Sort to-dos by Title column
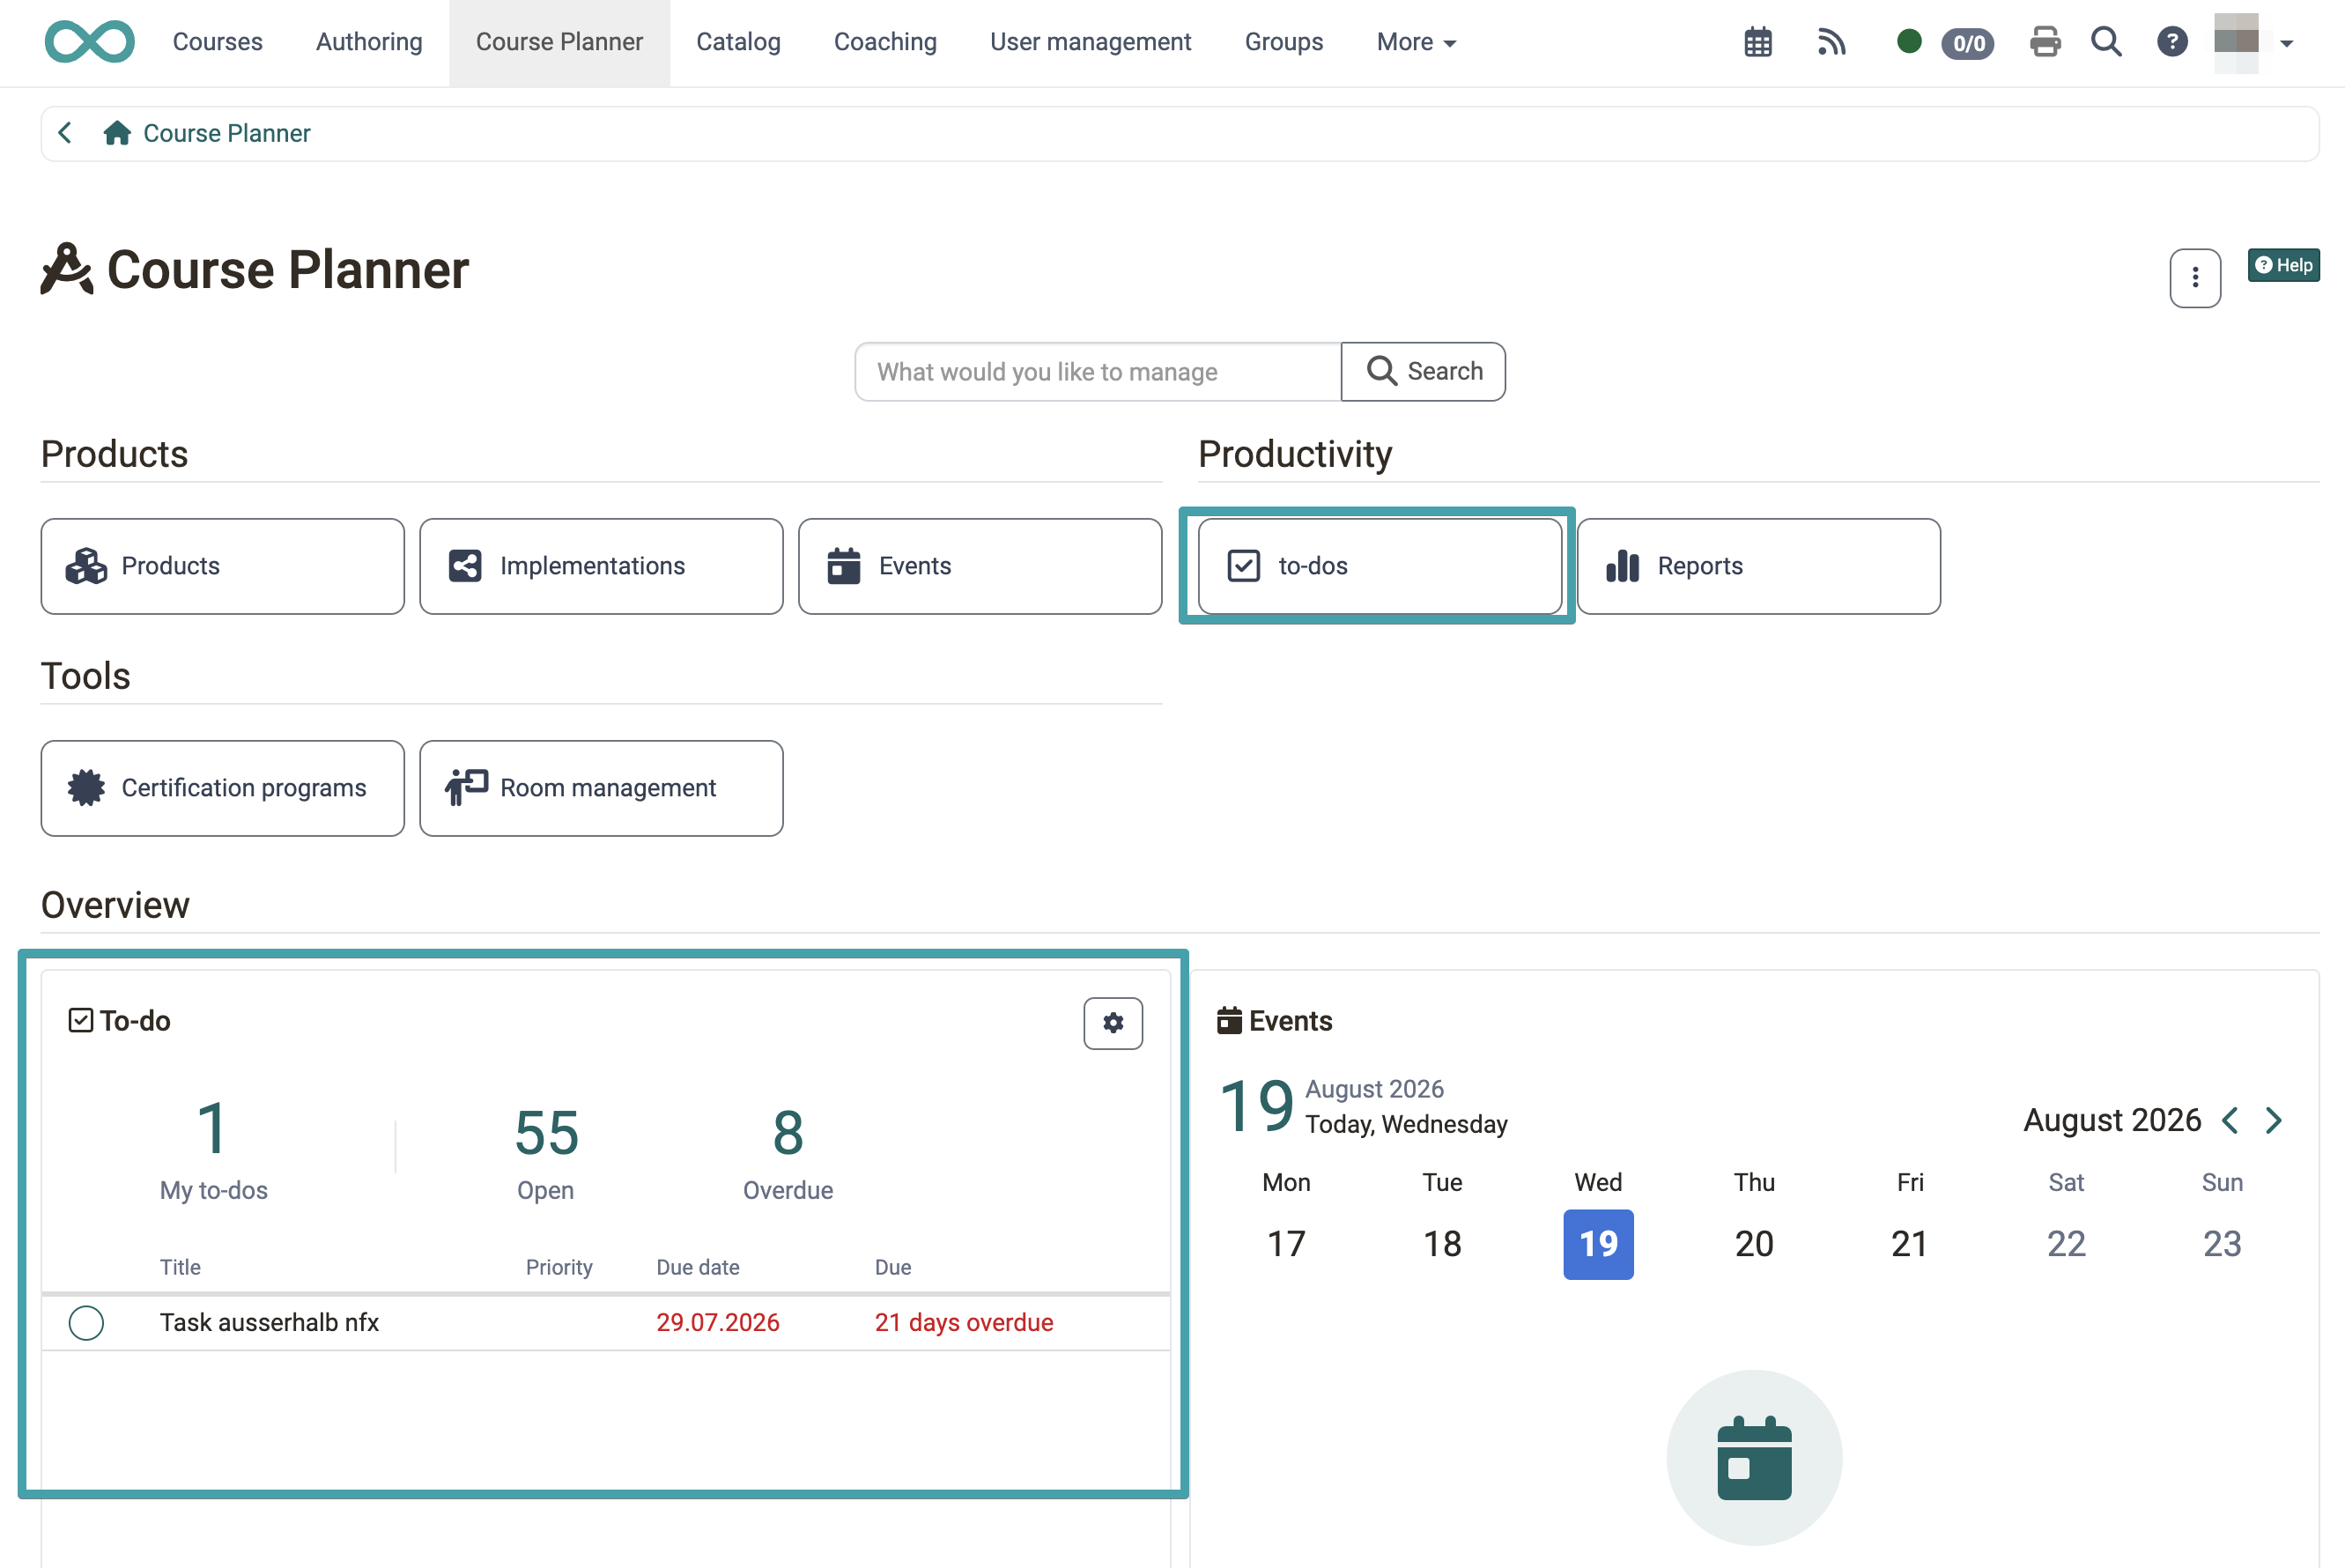This screenshot has width=2345, height=1568. [x=180, y=1267]
